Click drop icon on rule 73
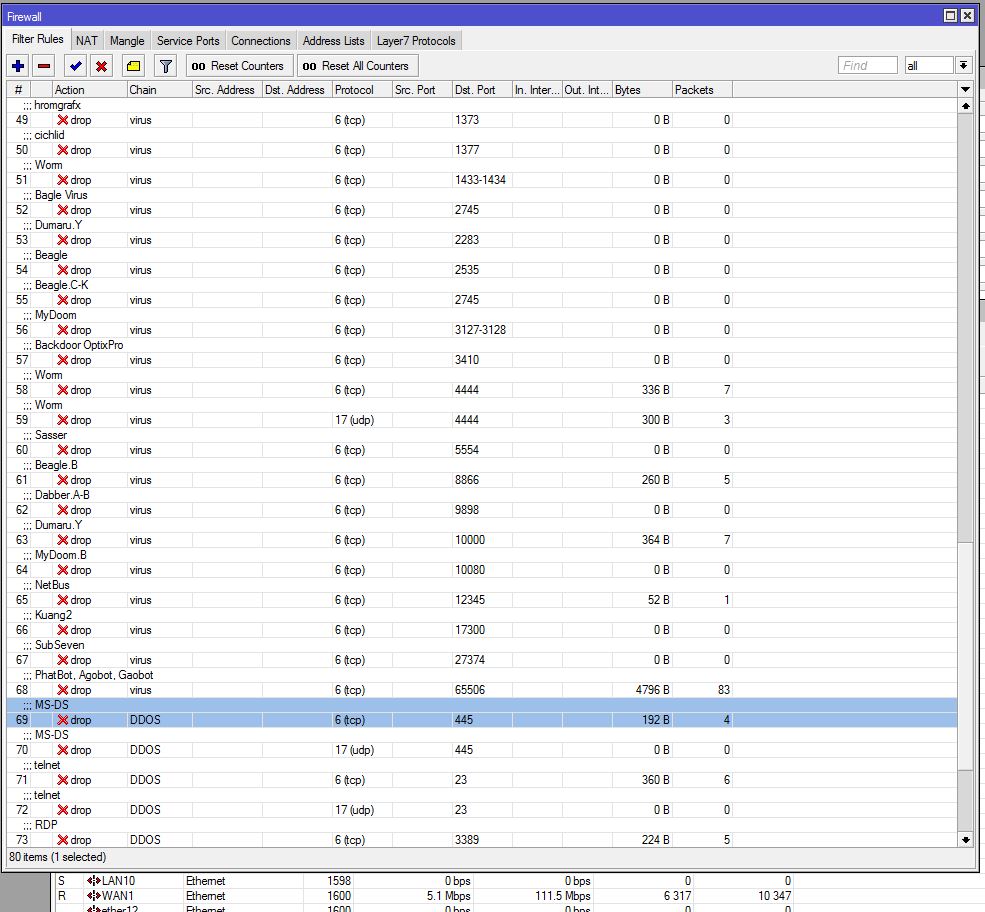This screenshot has width=985, height=912. click(x=62, y=840)
